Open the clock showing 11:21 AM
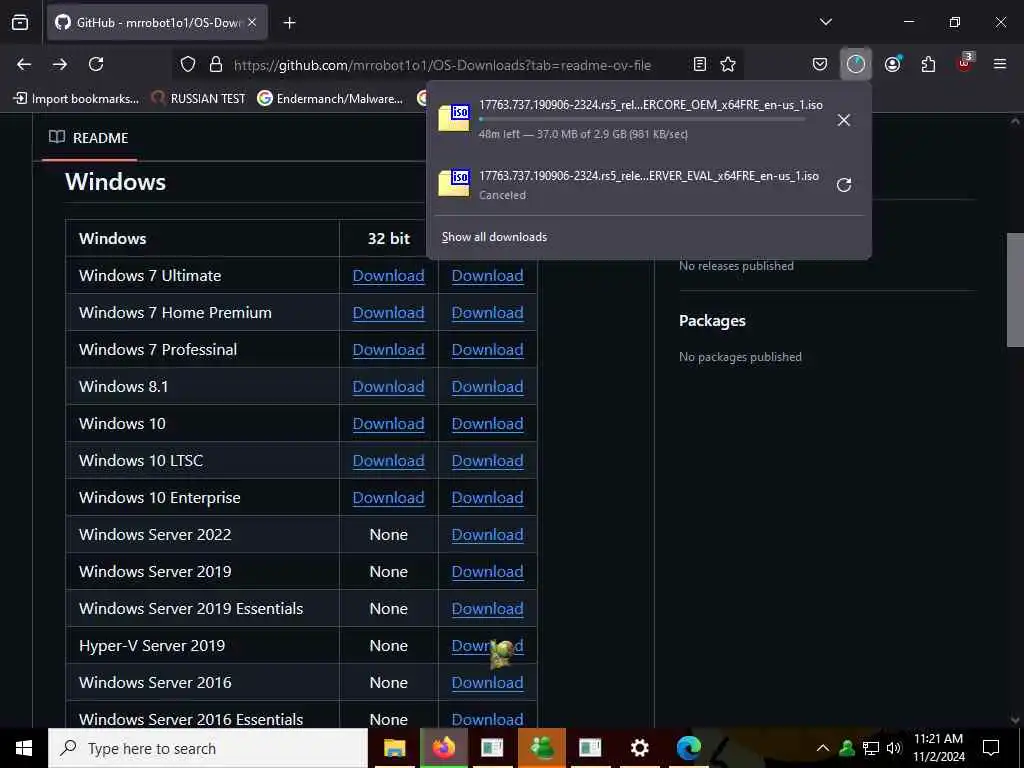Screen dimensions: 1024x768 point(938,748)
